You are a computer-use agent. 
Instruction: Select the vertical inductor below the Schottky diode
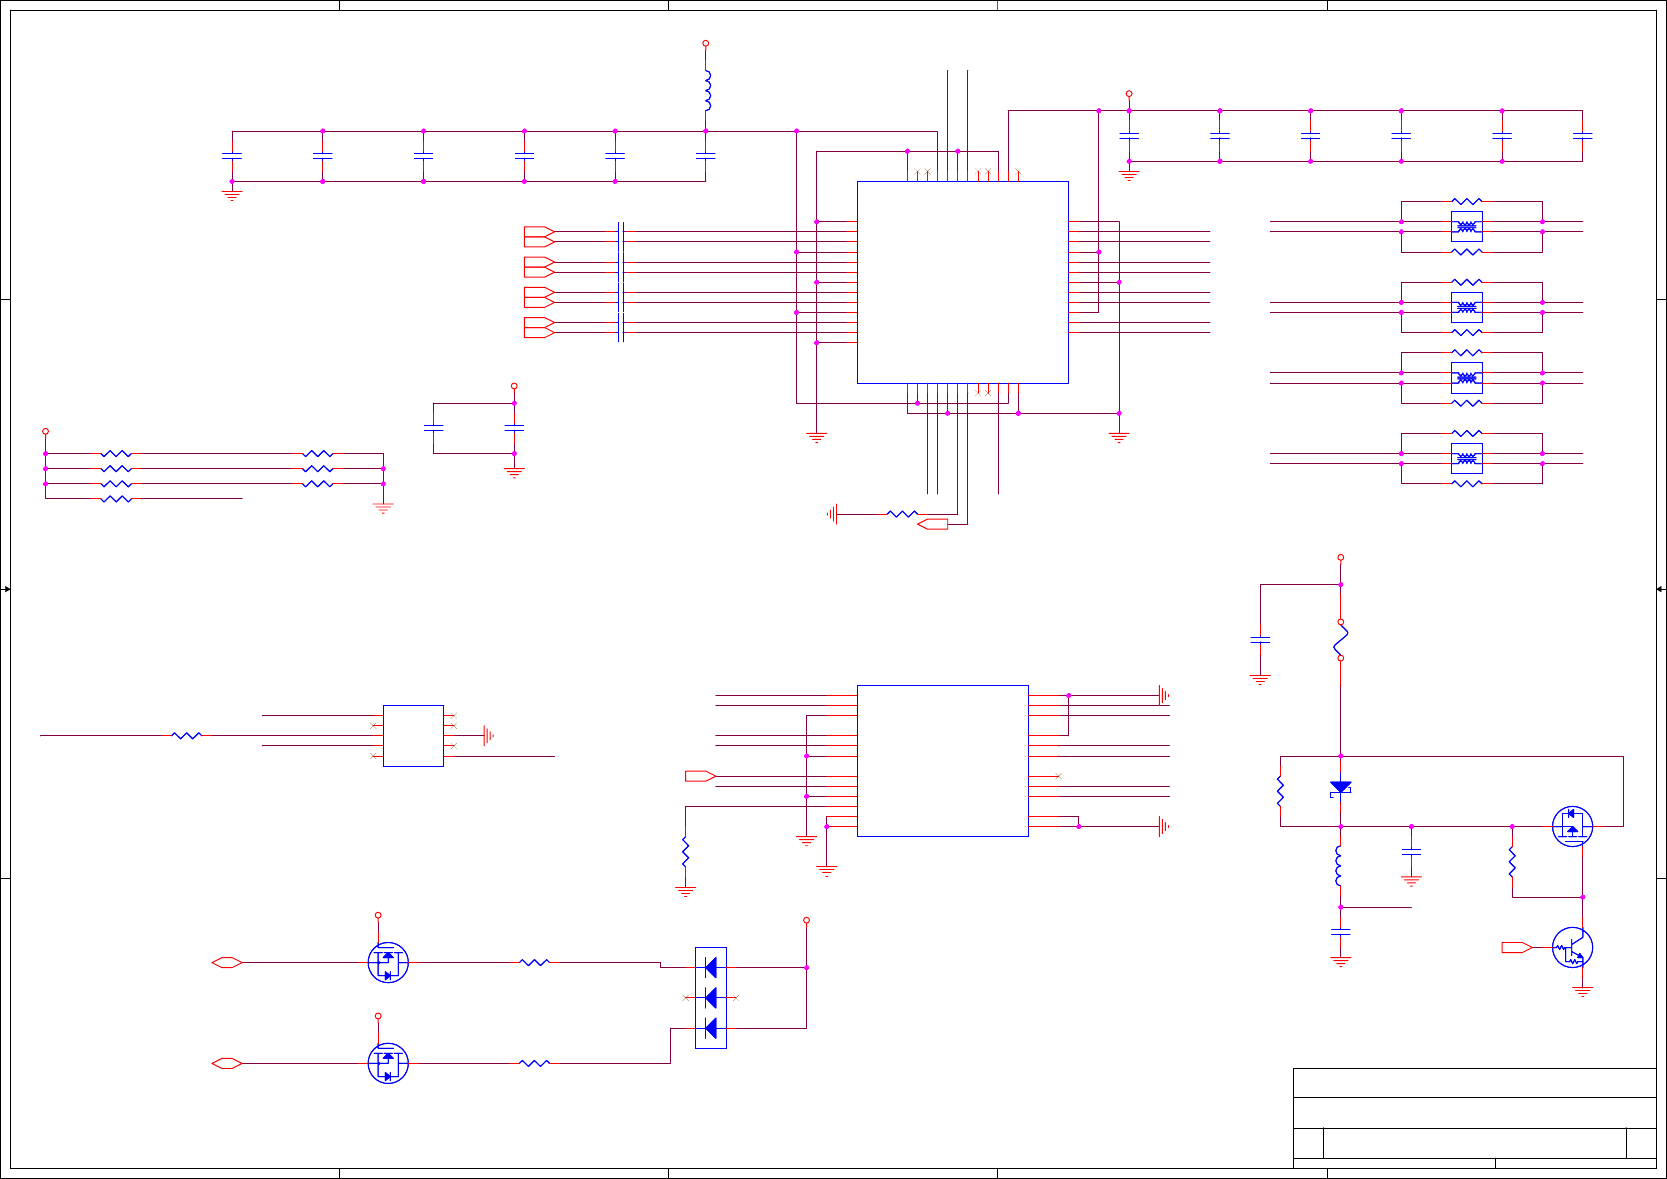coord(1339,866)
